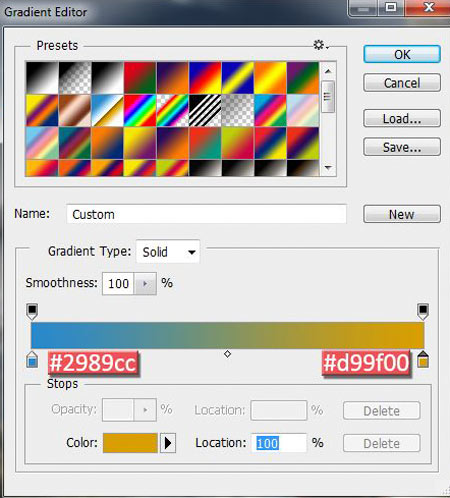This screenshot has width=450, height=498.
Task: Minimize the Gradient Editor window
Action: coord(363,7)
